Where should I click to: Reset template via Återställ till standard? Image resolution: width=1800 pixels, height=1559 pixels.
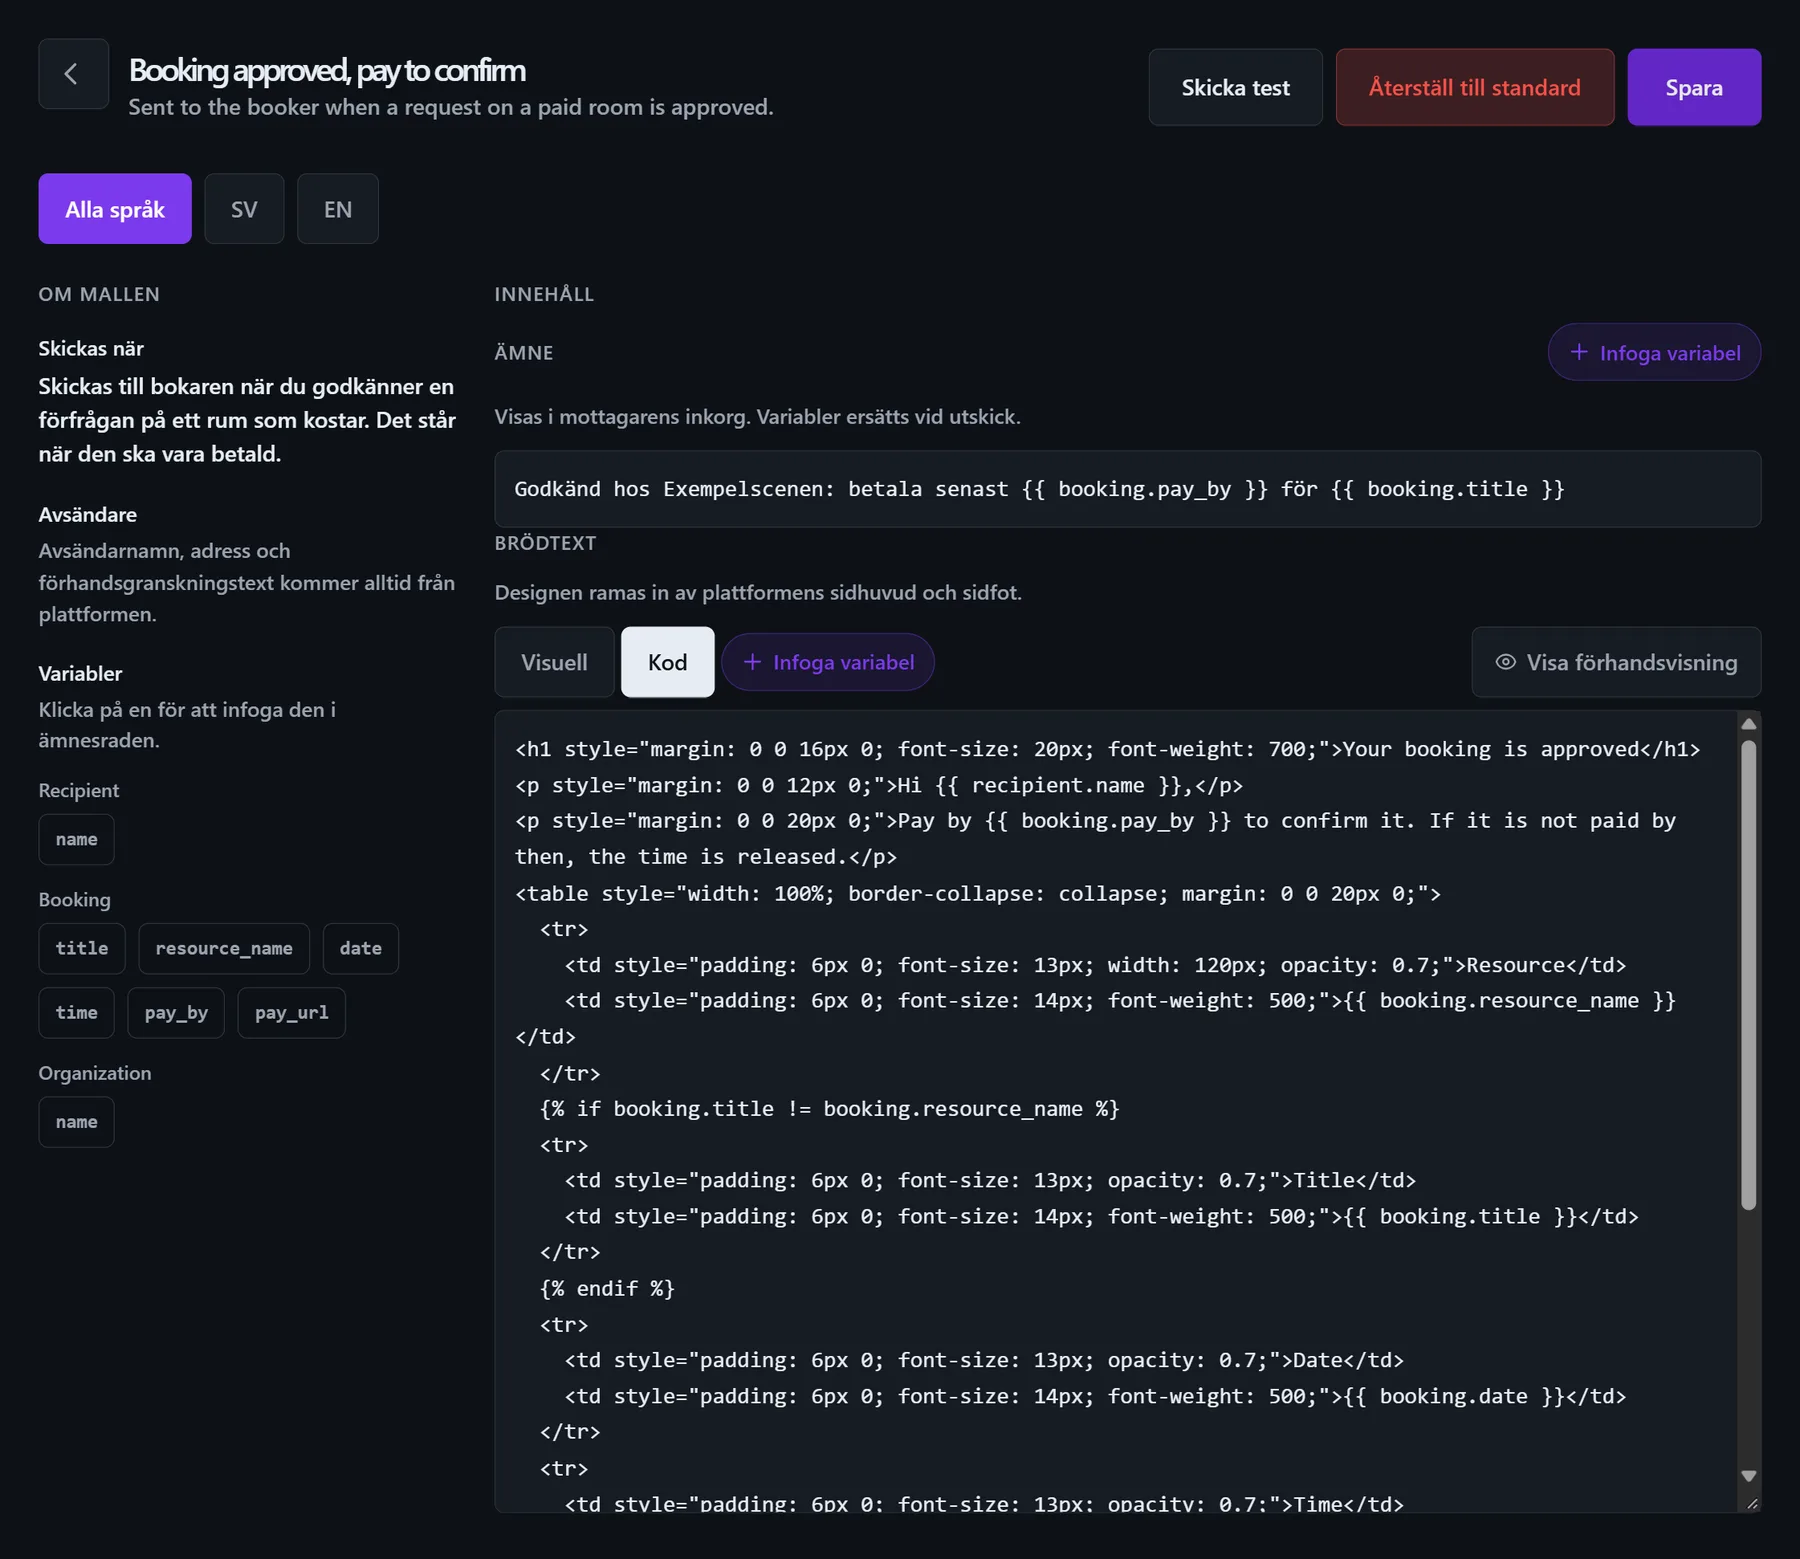tap(1475, 87)
